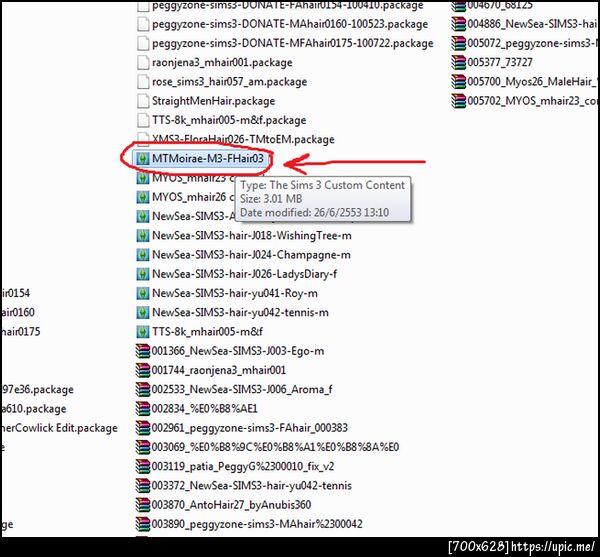Click the 005702_MYOS_mhair23 archive icon
This screenshot has height=557, width=600.
pos(458,101)
